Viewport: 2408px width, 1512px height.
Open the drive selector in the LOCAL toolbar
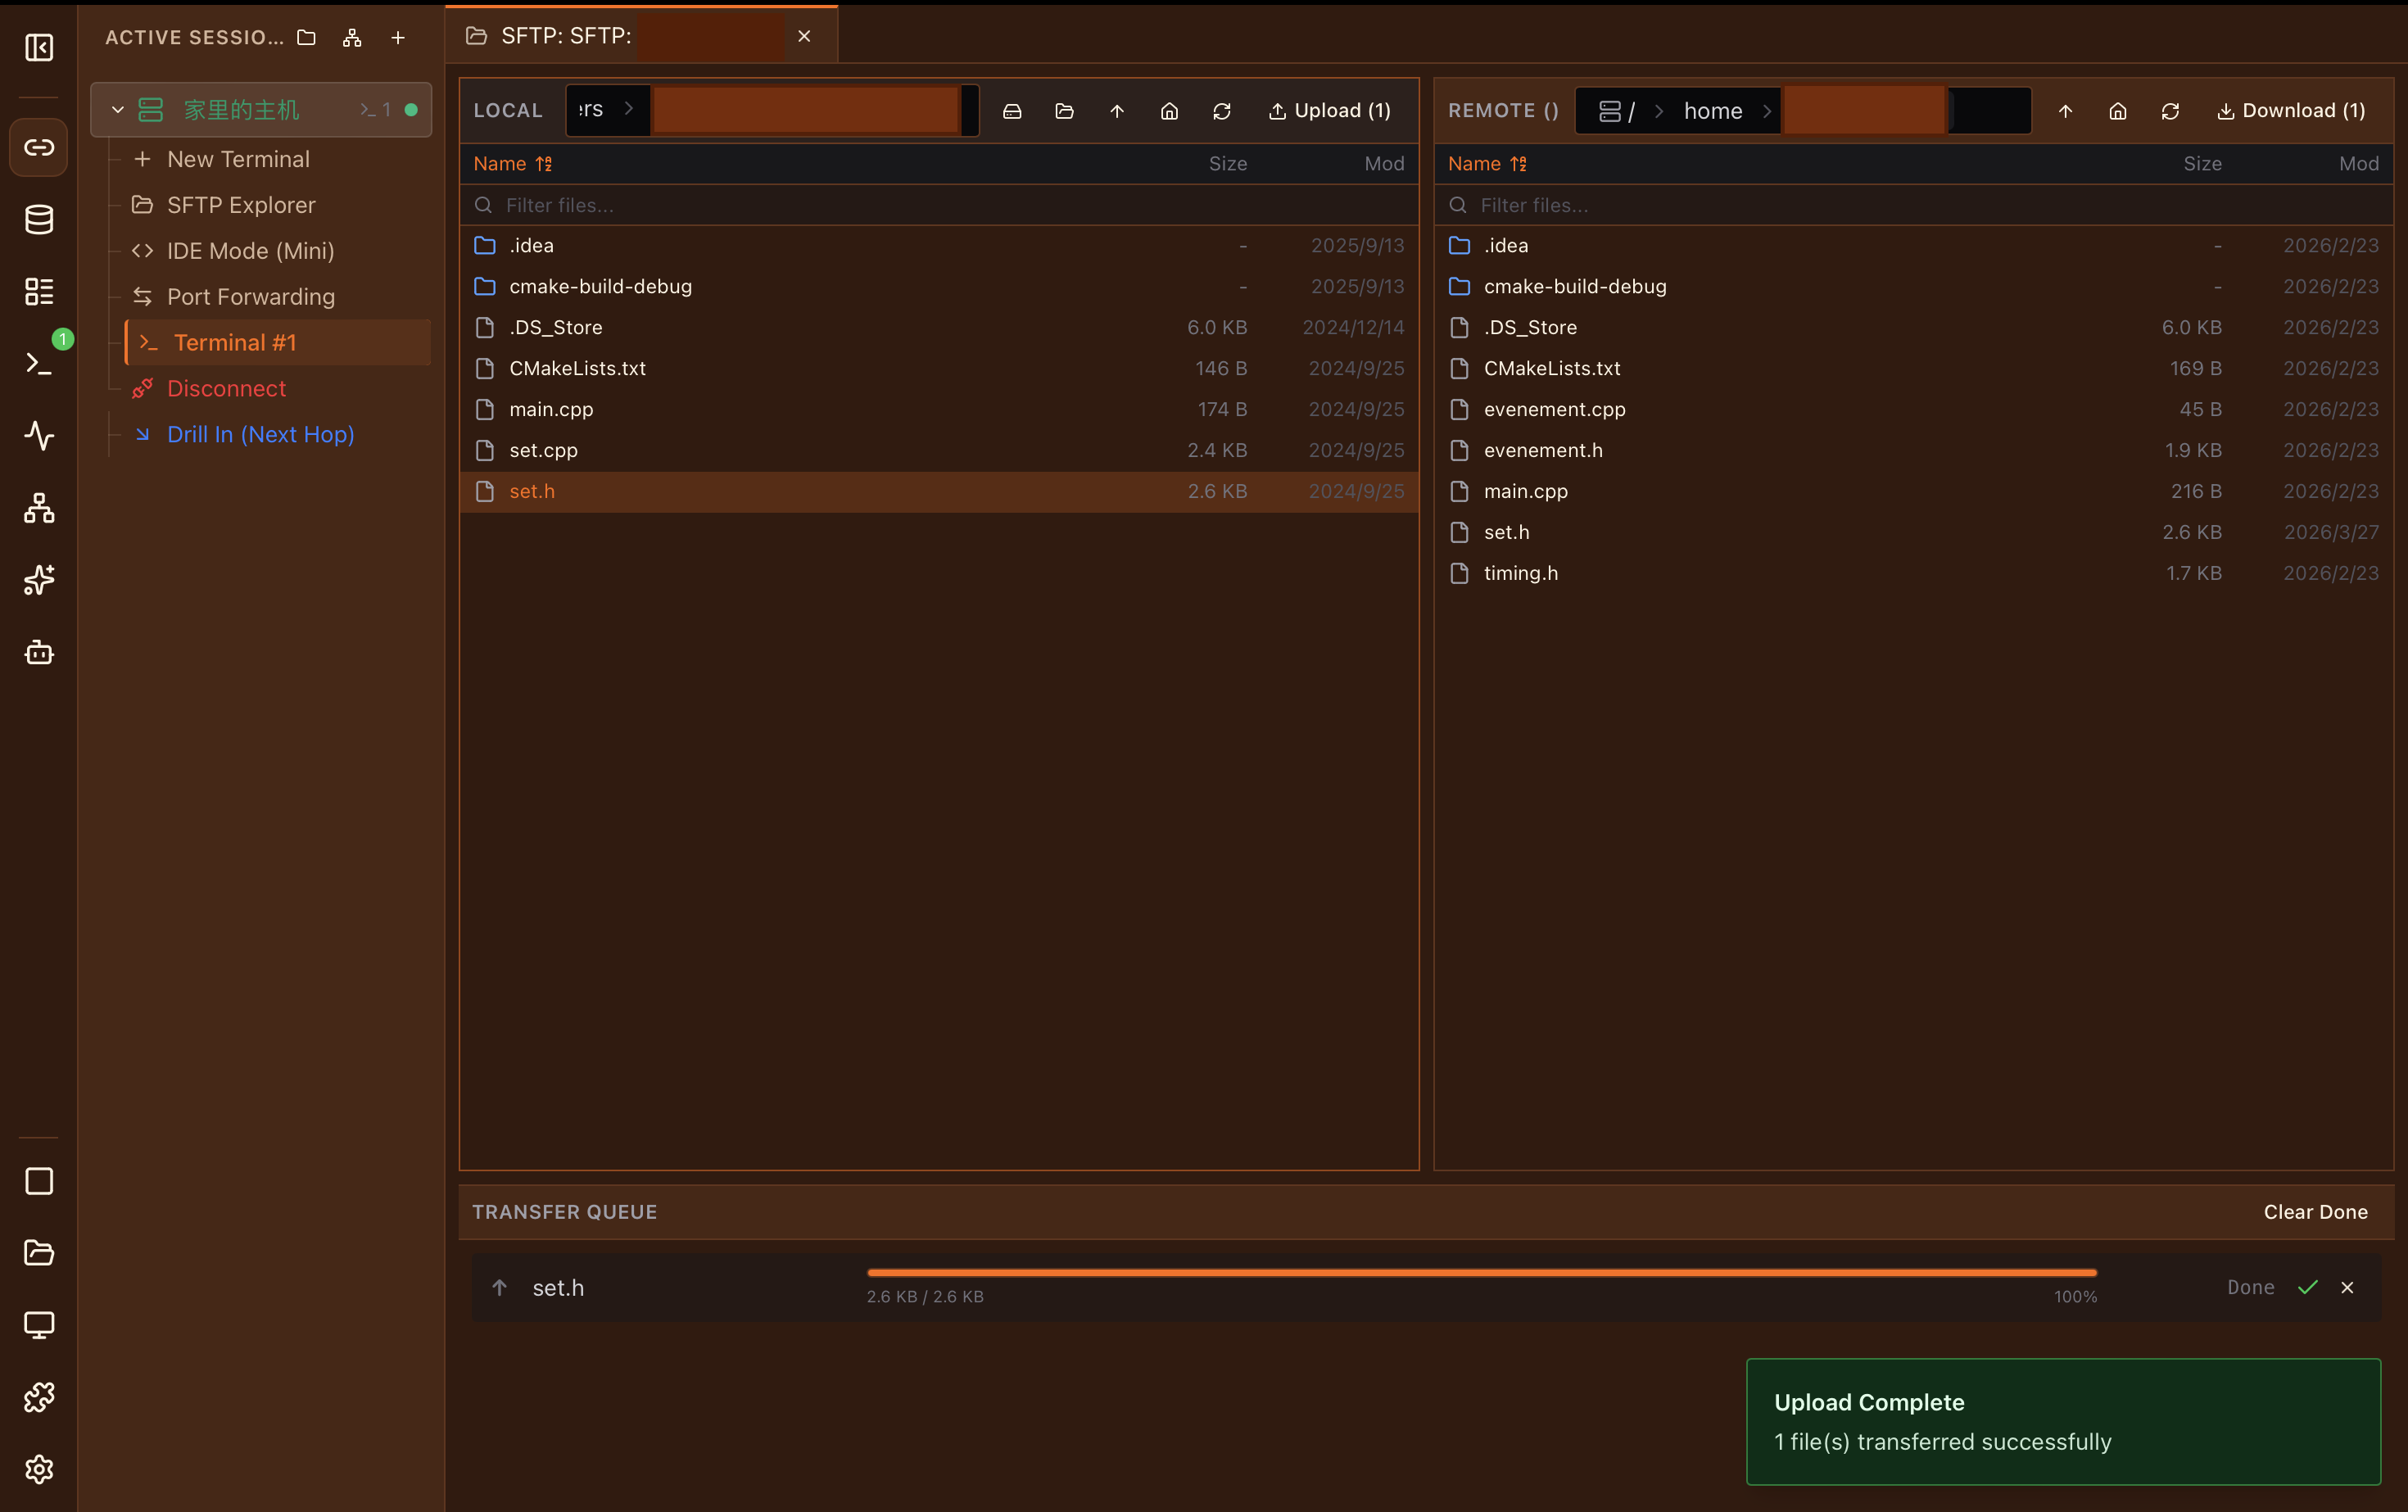point(1013,111)
